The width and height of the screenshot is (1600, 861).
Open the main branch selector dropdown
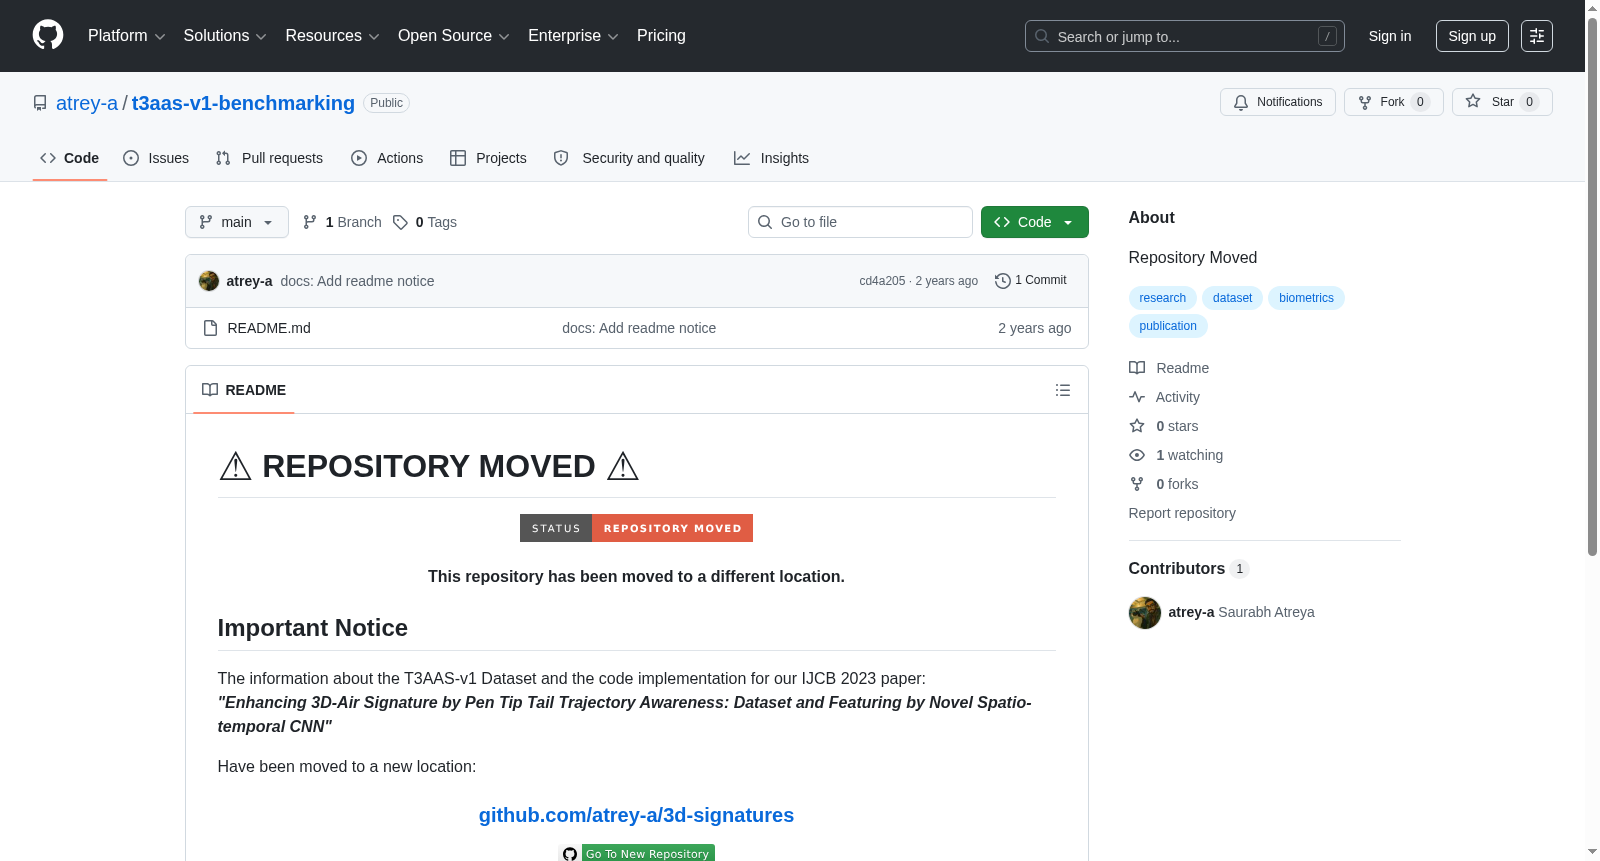tap(237, 222)
